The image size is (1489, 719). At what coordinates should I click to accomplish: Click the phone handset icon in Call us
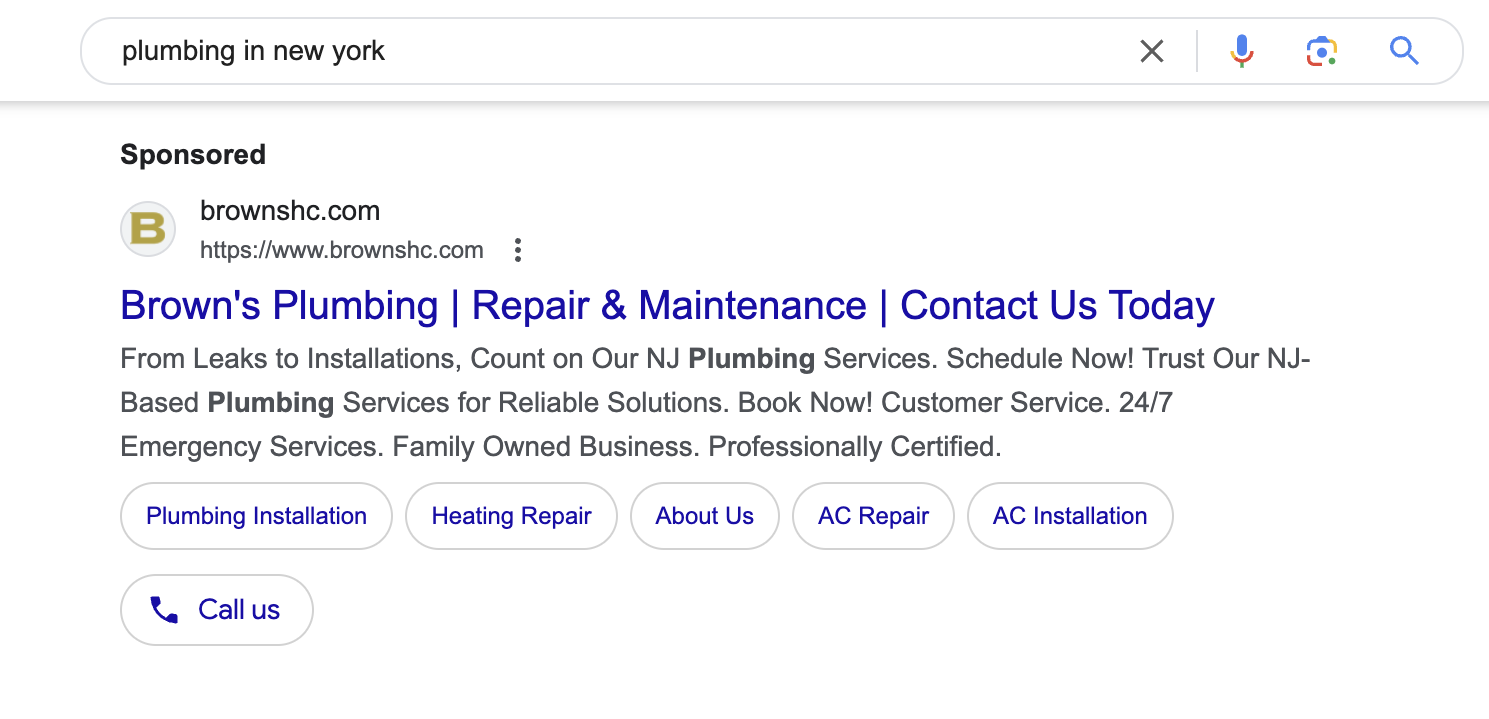164,610
